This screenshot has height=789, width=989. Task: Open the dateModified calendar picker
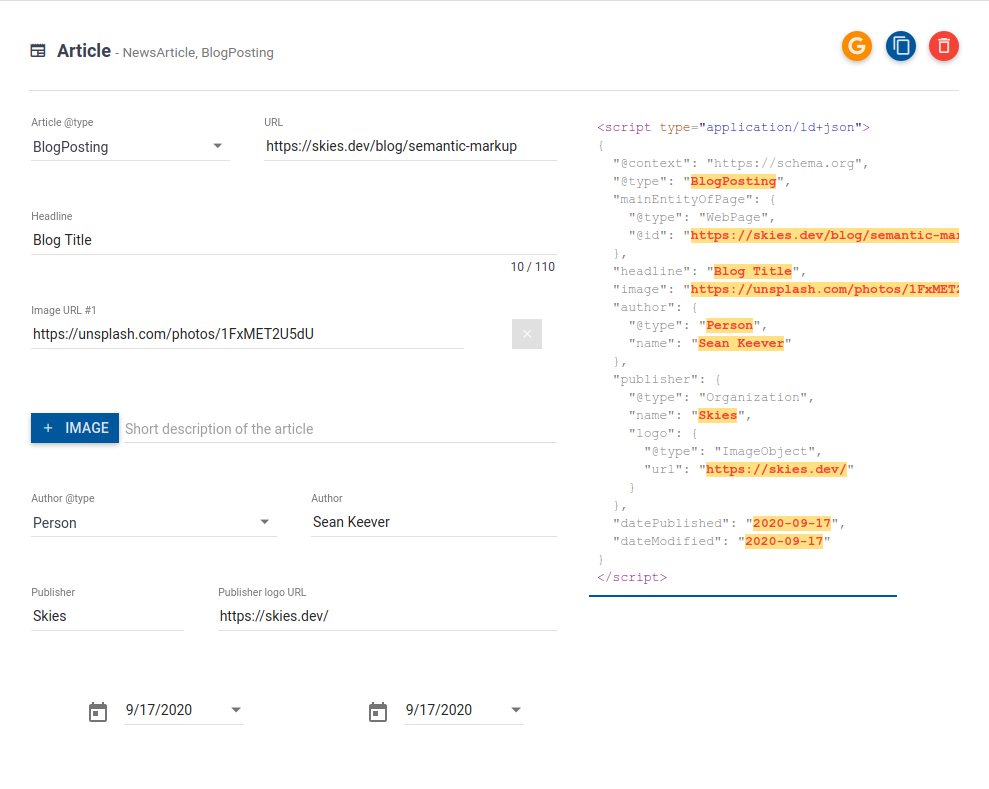(x=377, y=711)
